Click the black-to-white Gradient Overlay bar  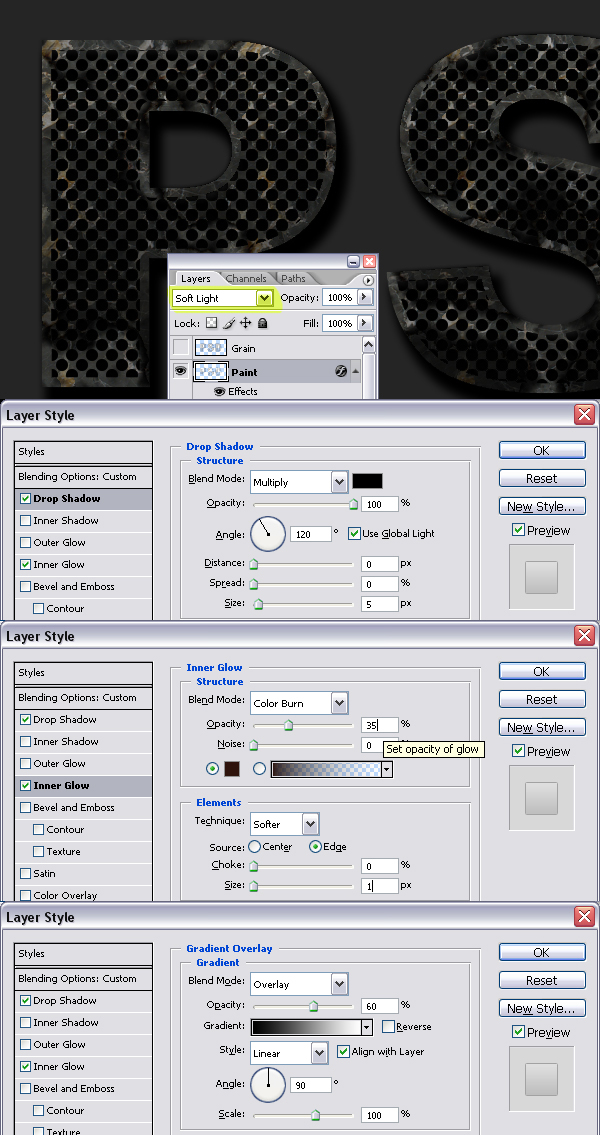(306, 1026)
